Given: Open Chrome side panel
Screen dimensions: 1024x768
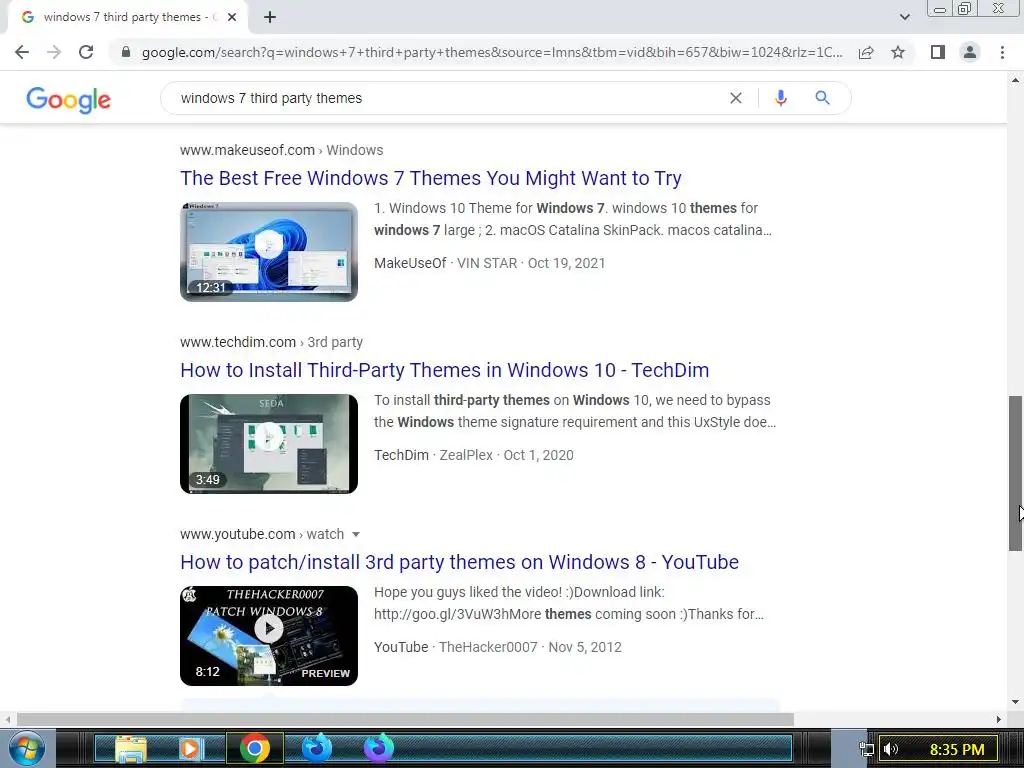Looking at the screenshot, I should (938, 52).
